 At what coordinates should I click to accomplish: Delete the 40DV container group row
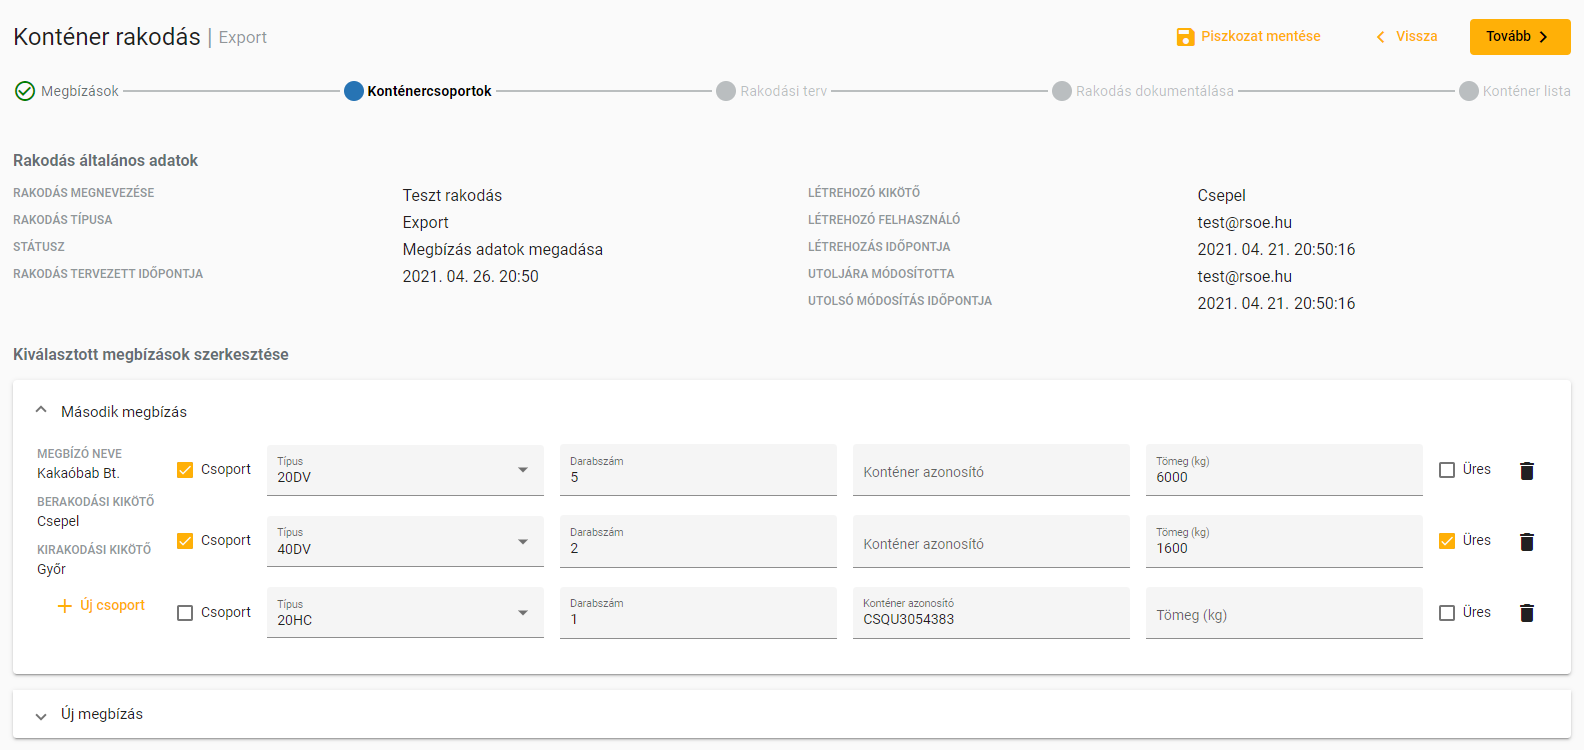[x=1526, y=542]
